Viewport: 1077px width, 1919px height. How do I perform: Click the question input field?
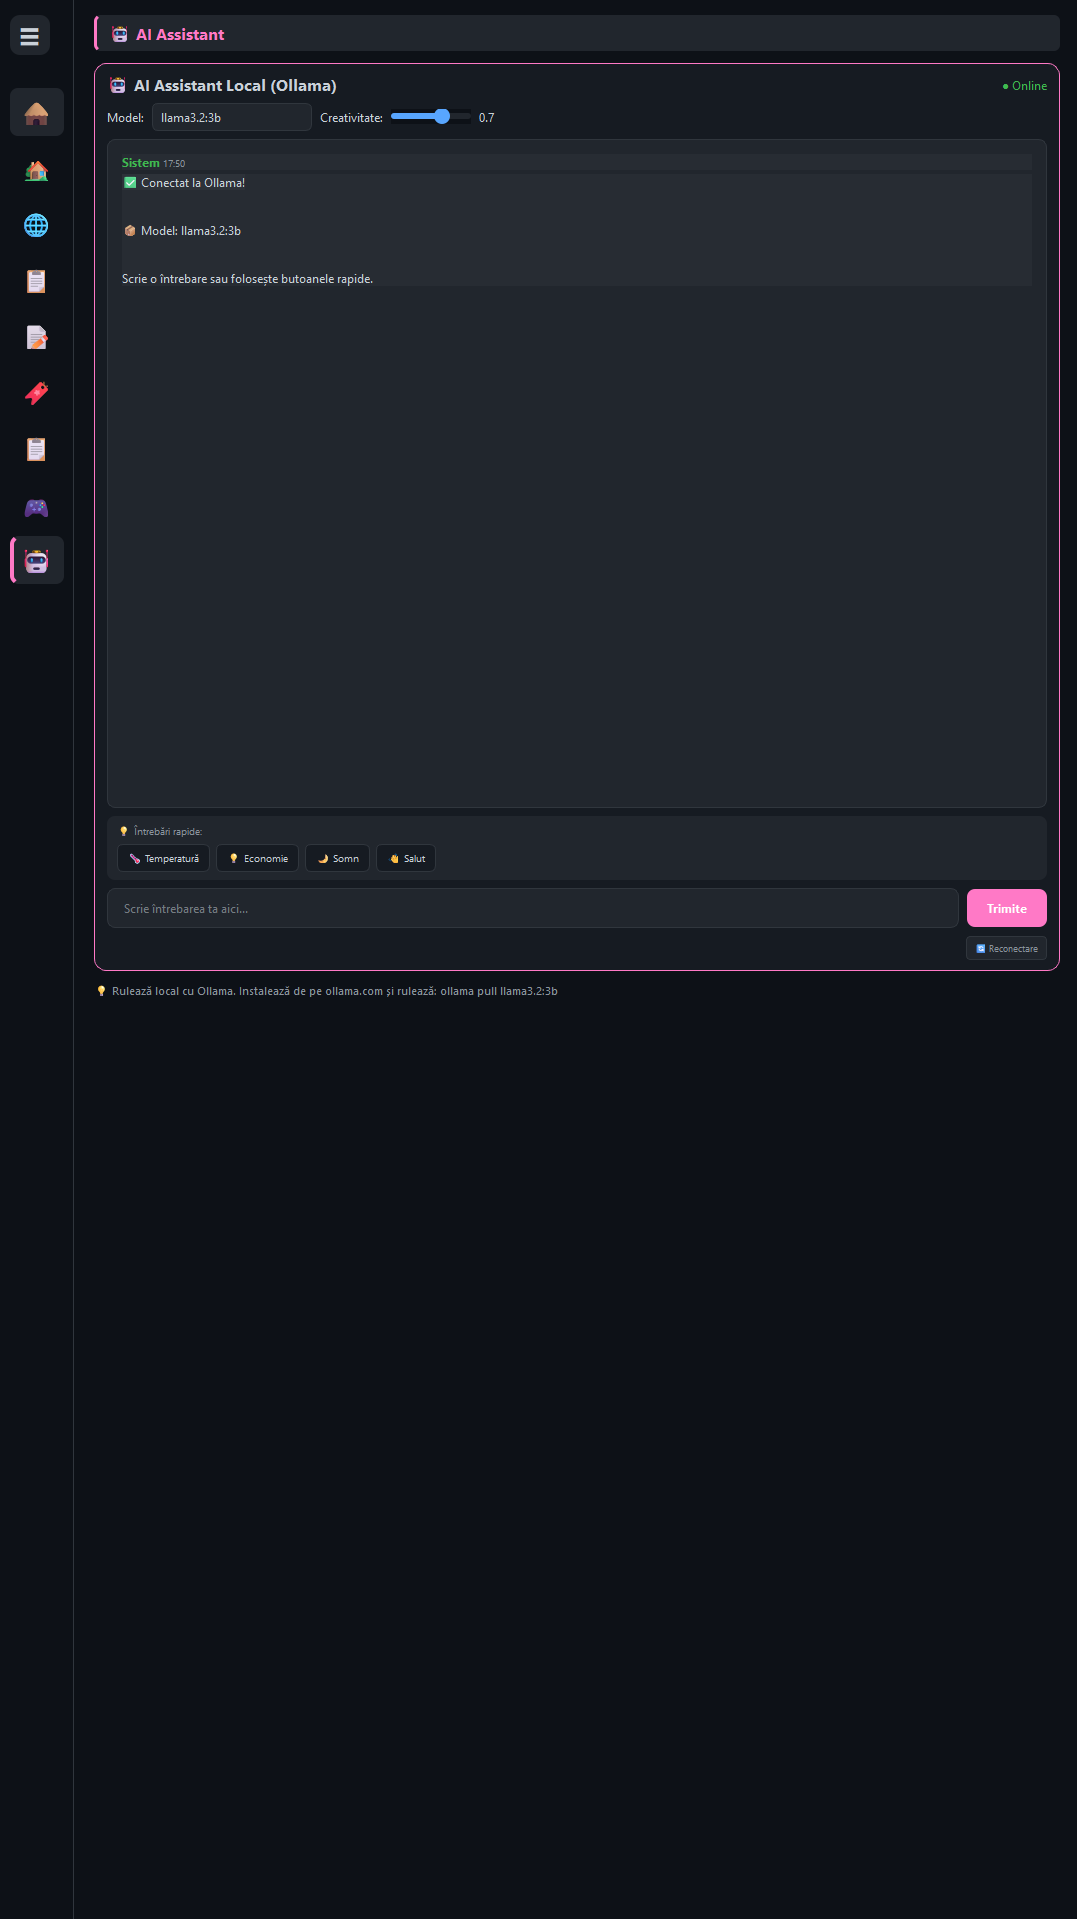[x=533, y=908]
